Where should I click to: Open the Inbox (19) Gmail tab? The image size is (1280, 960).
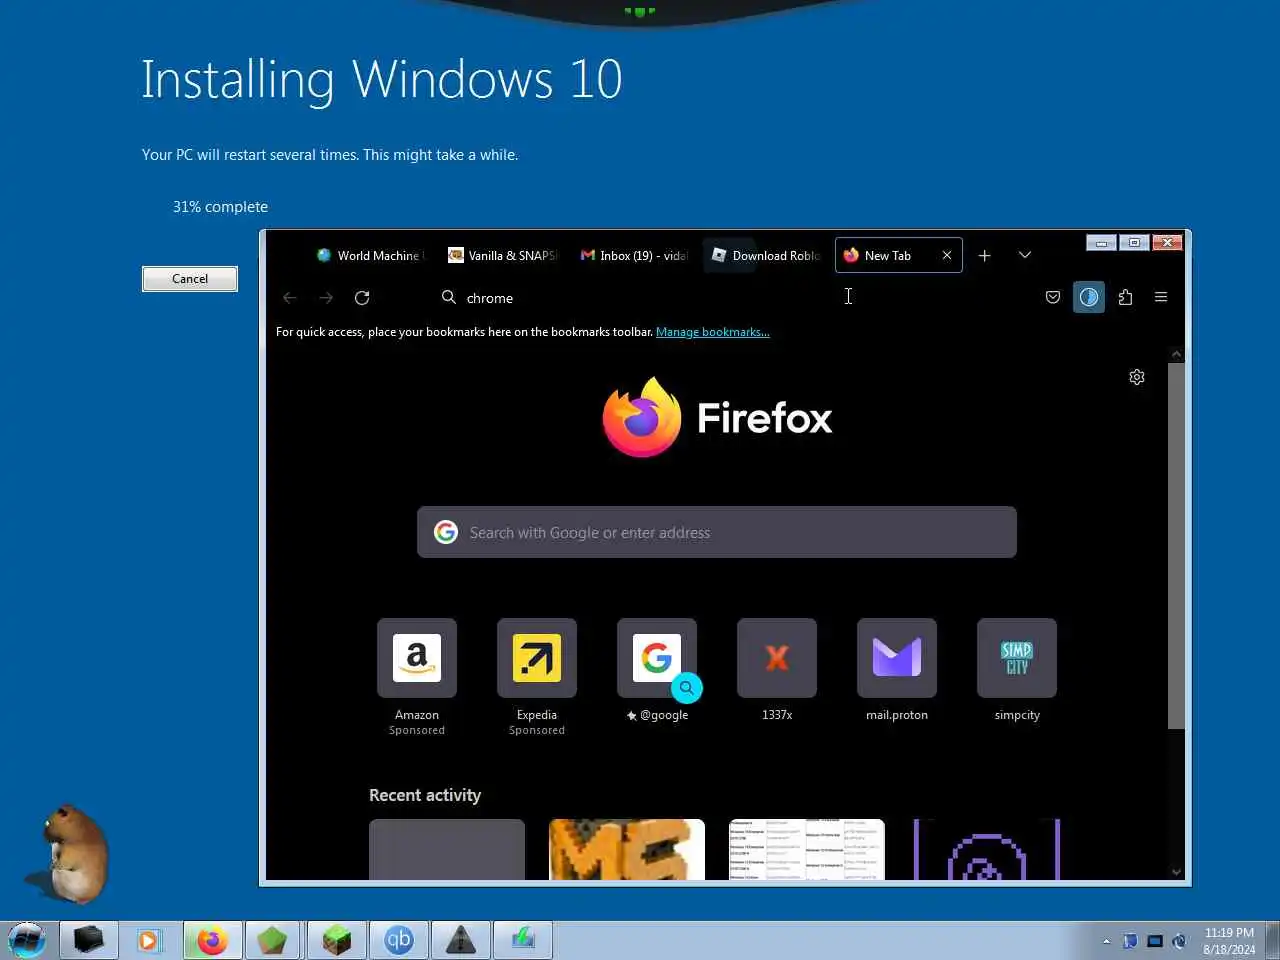click(x=634, y=255)
